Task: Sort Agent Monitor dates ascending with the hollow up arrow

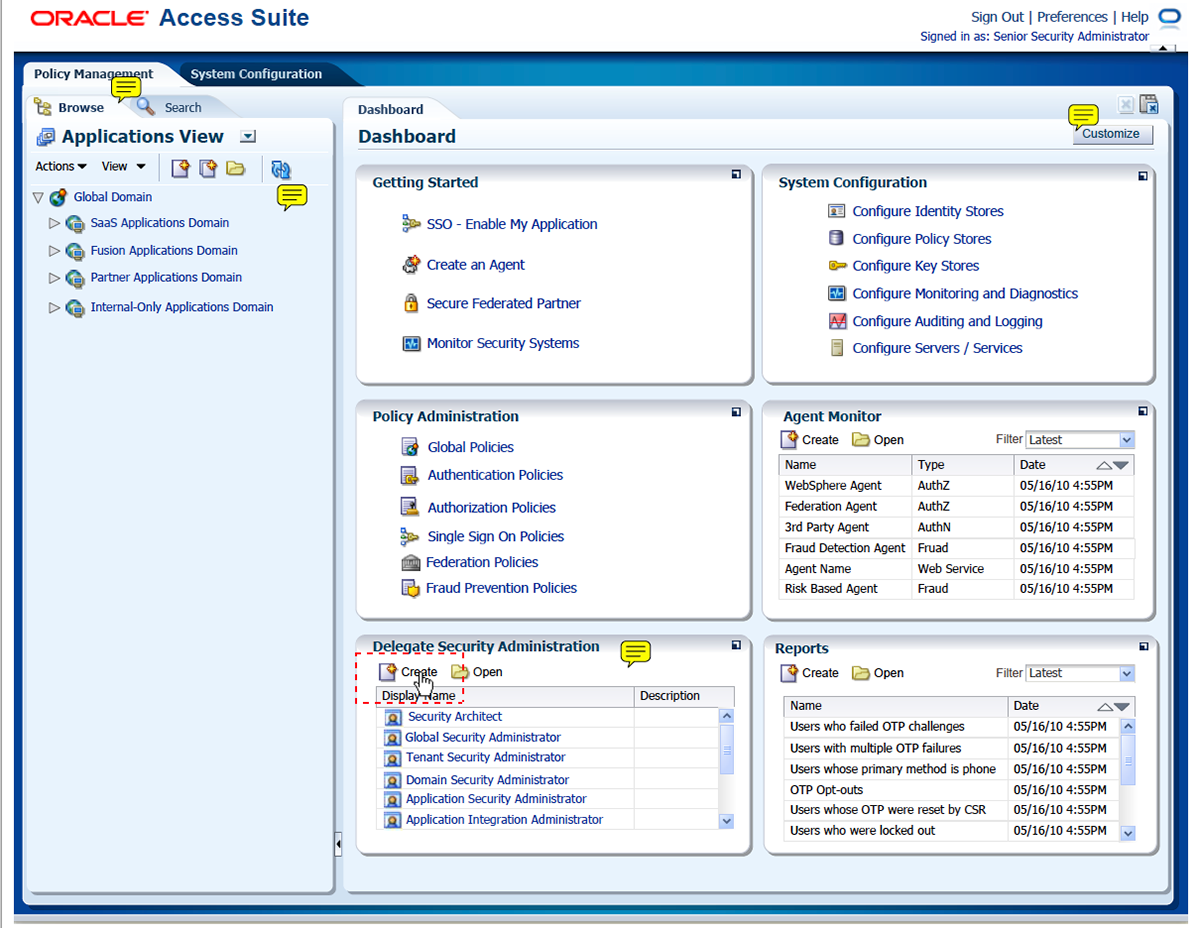Action: (x=1104, y=465)
